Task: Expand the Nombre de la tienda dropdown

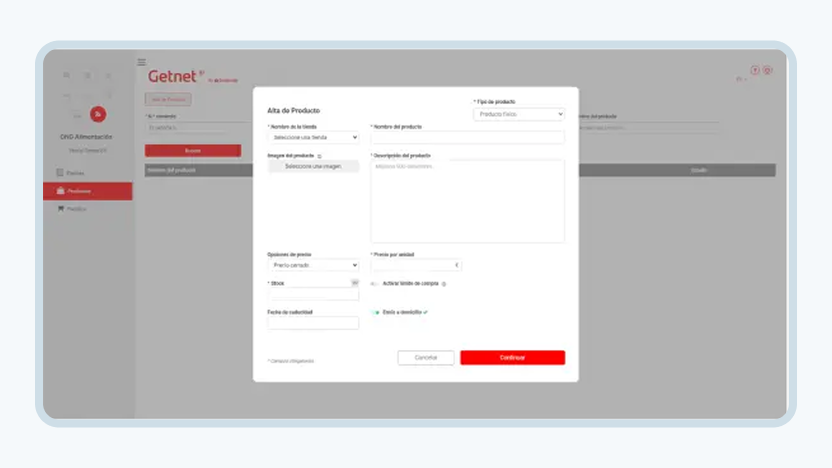Action: [314, 137]
